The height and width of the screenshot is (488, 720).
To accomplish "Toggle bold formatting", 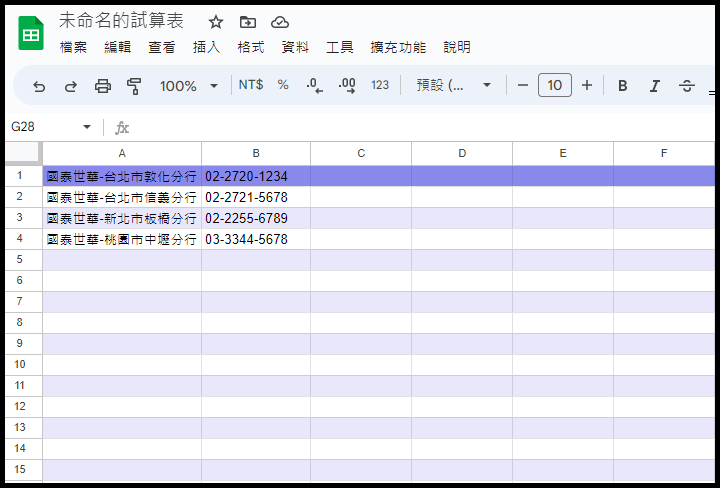I will point(623,86).
